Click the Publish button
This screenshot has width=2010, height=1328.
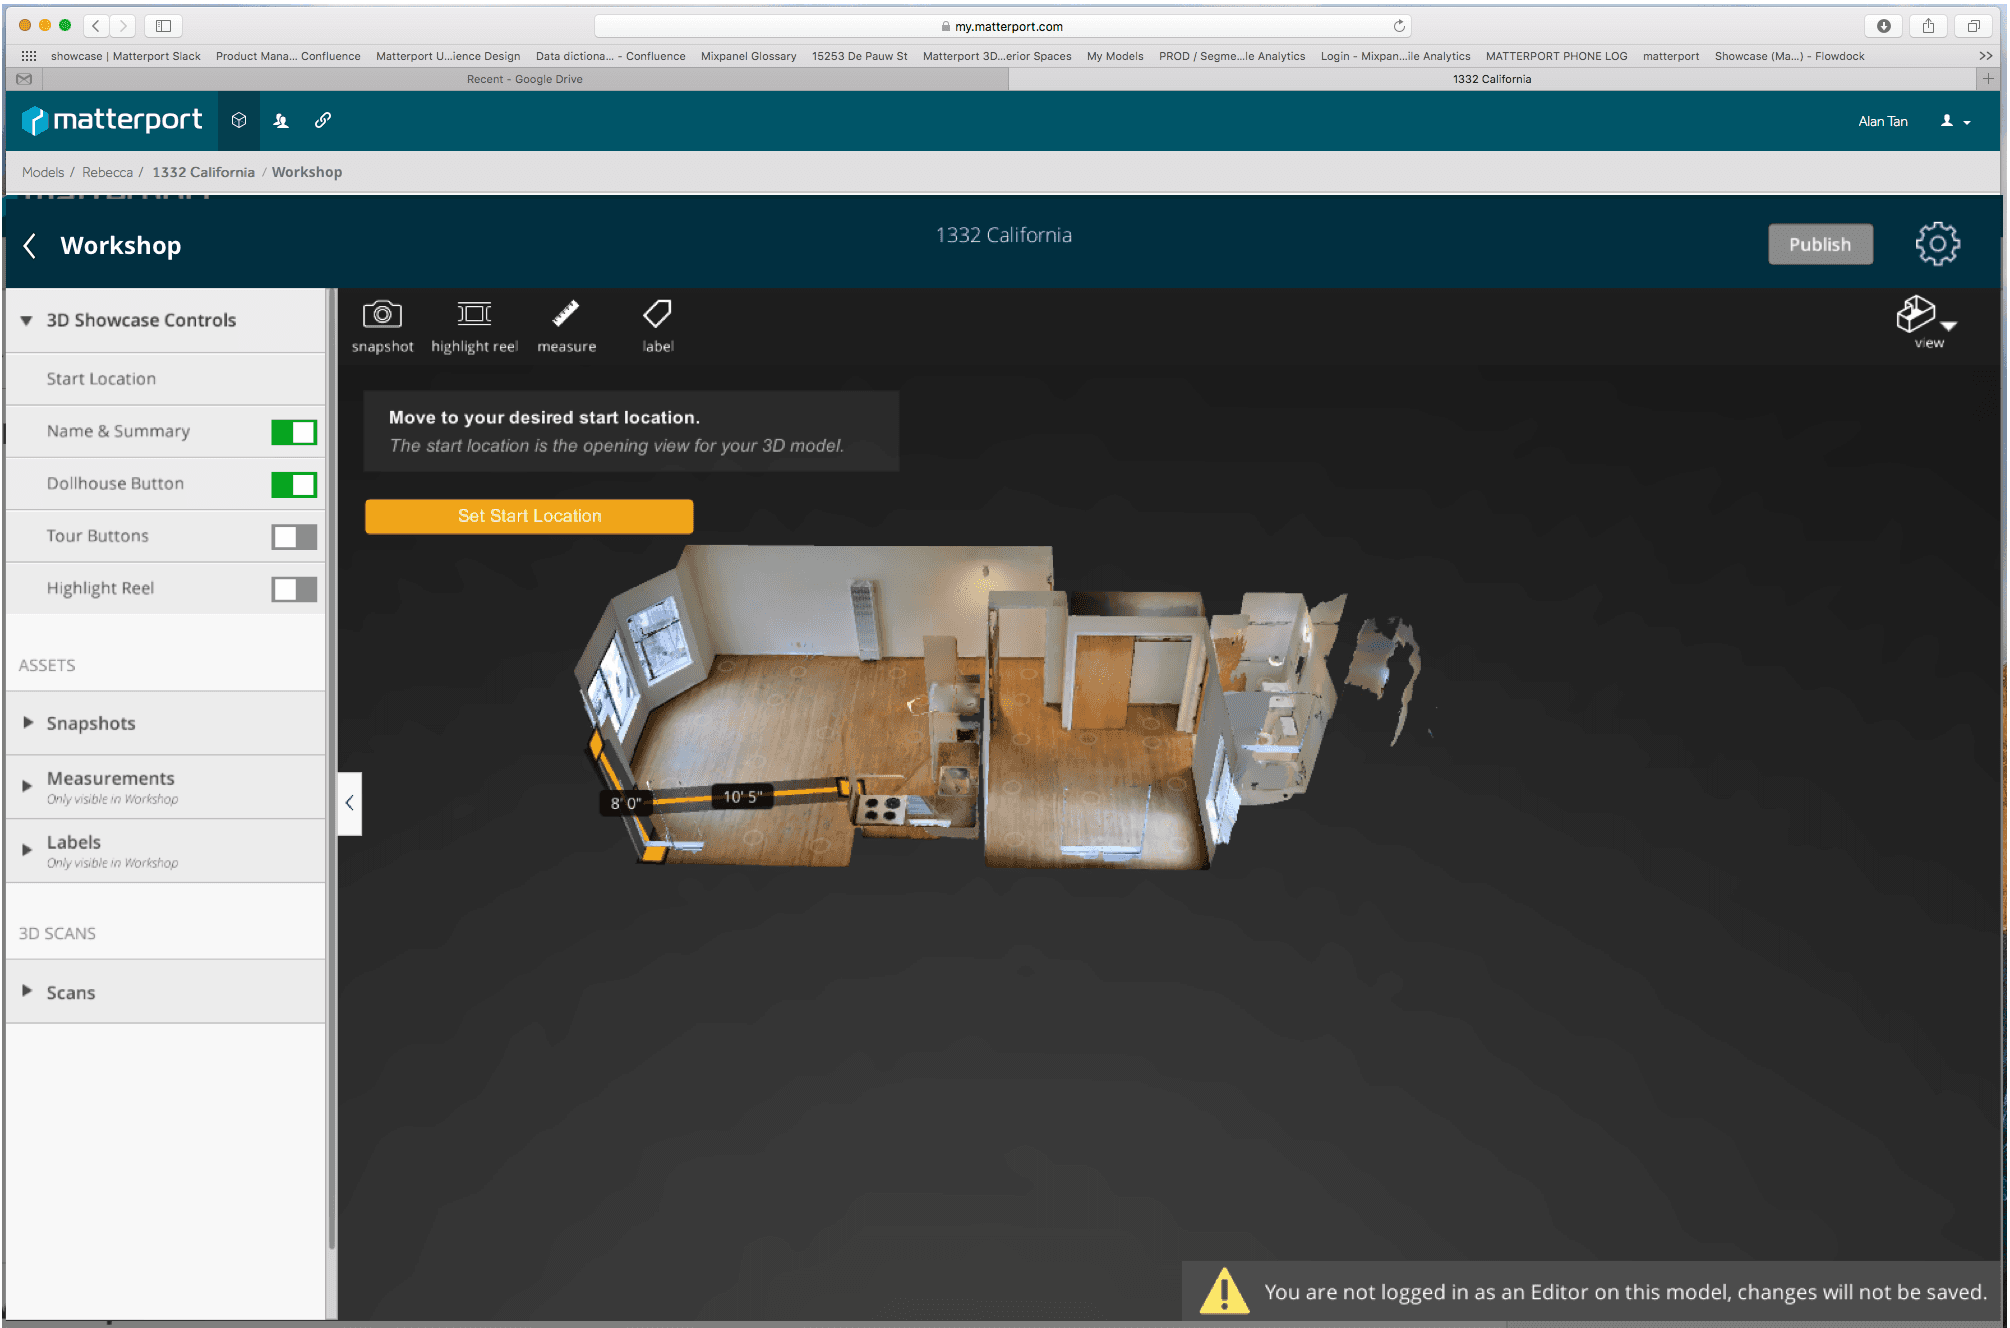coord(1819,244)
